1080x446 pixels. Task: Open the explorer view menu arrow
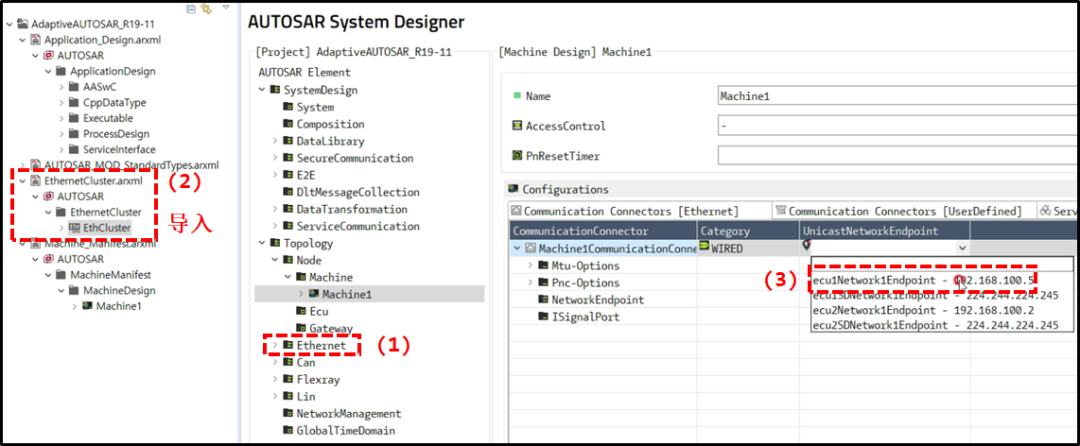click(226, 8)
